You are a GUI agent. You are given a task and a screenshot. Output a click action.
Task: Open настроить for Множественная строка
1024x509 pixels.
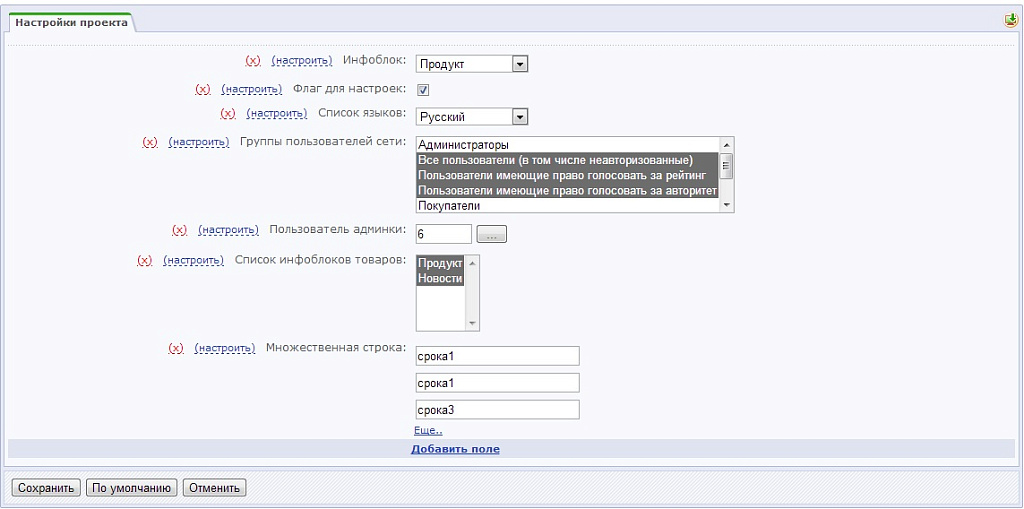[x=225, y=348]
